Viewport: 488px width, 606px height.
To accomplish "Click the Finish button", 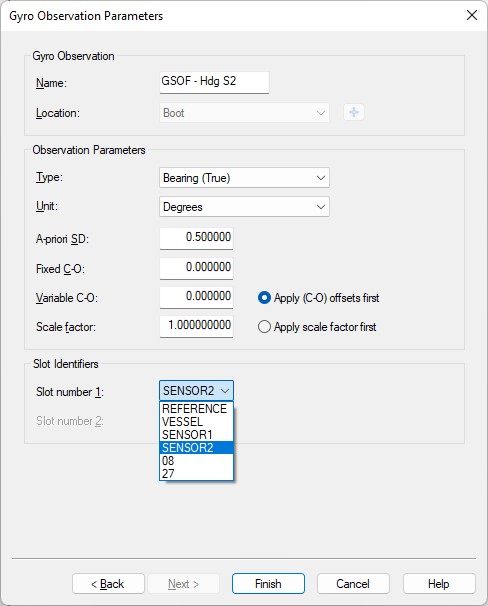I will point(268,584).
